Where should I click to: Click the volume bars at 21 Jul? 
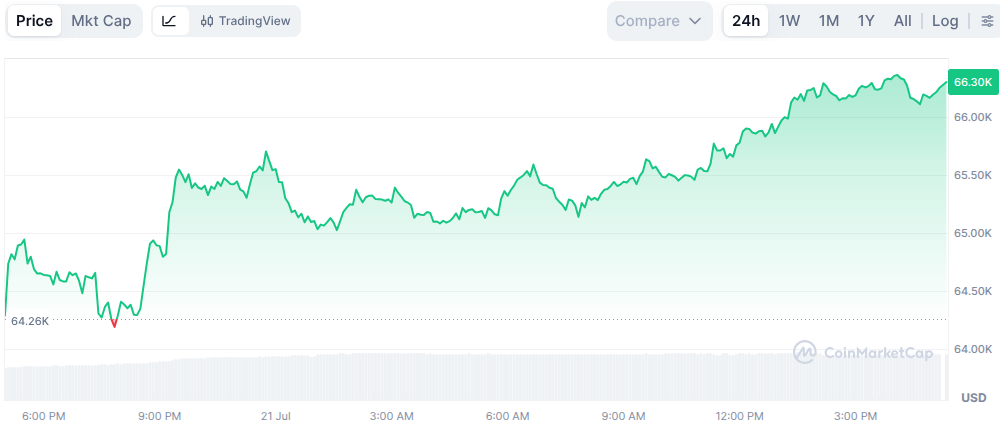click(x=276, y=378)
